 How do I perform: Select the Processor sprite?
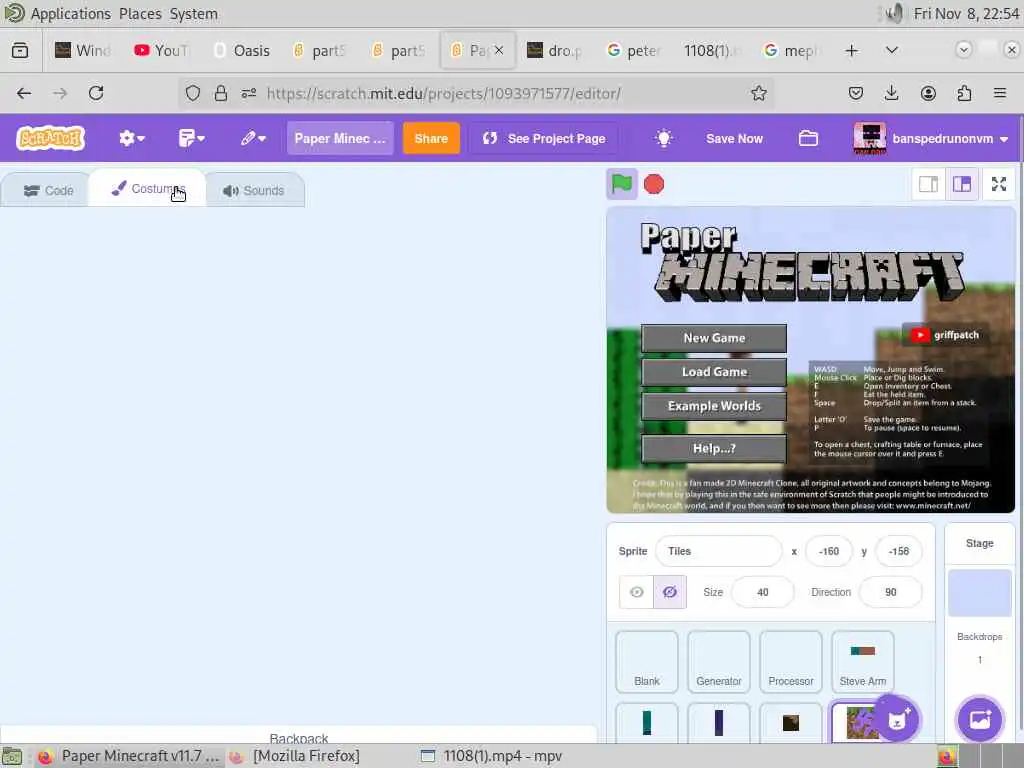click(790, 662)
